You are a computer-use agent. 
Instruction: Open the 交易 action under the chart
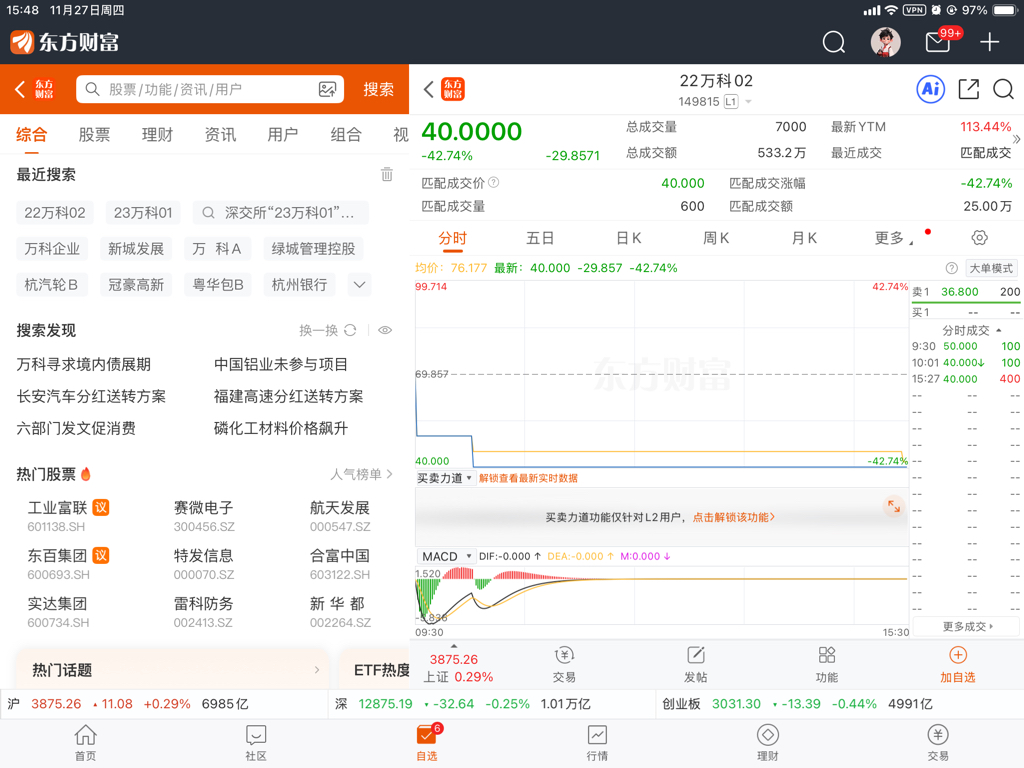coord(564,665)
